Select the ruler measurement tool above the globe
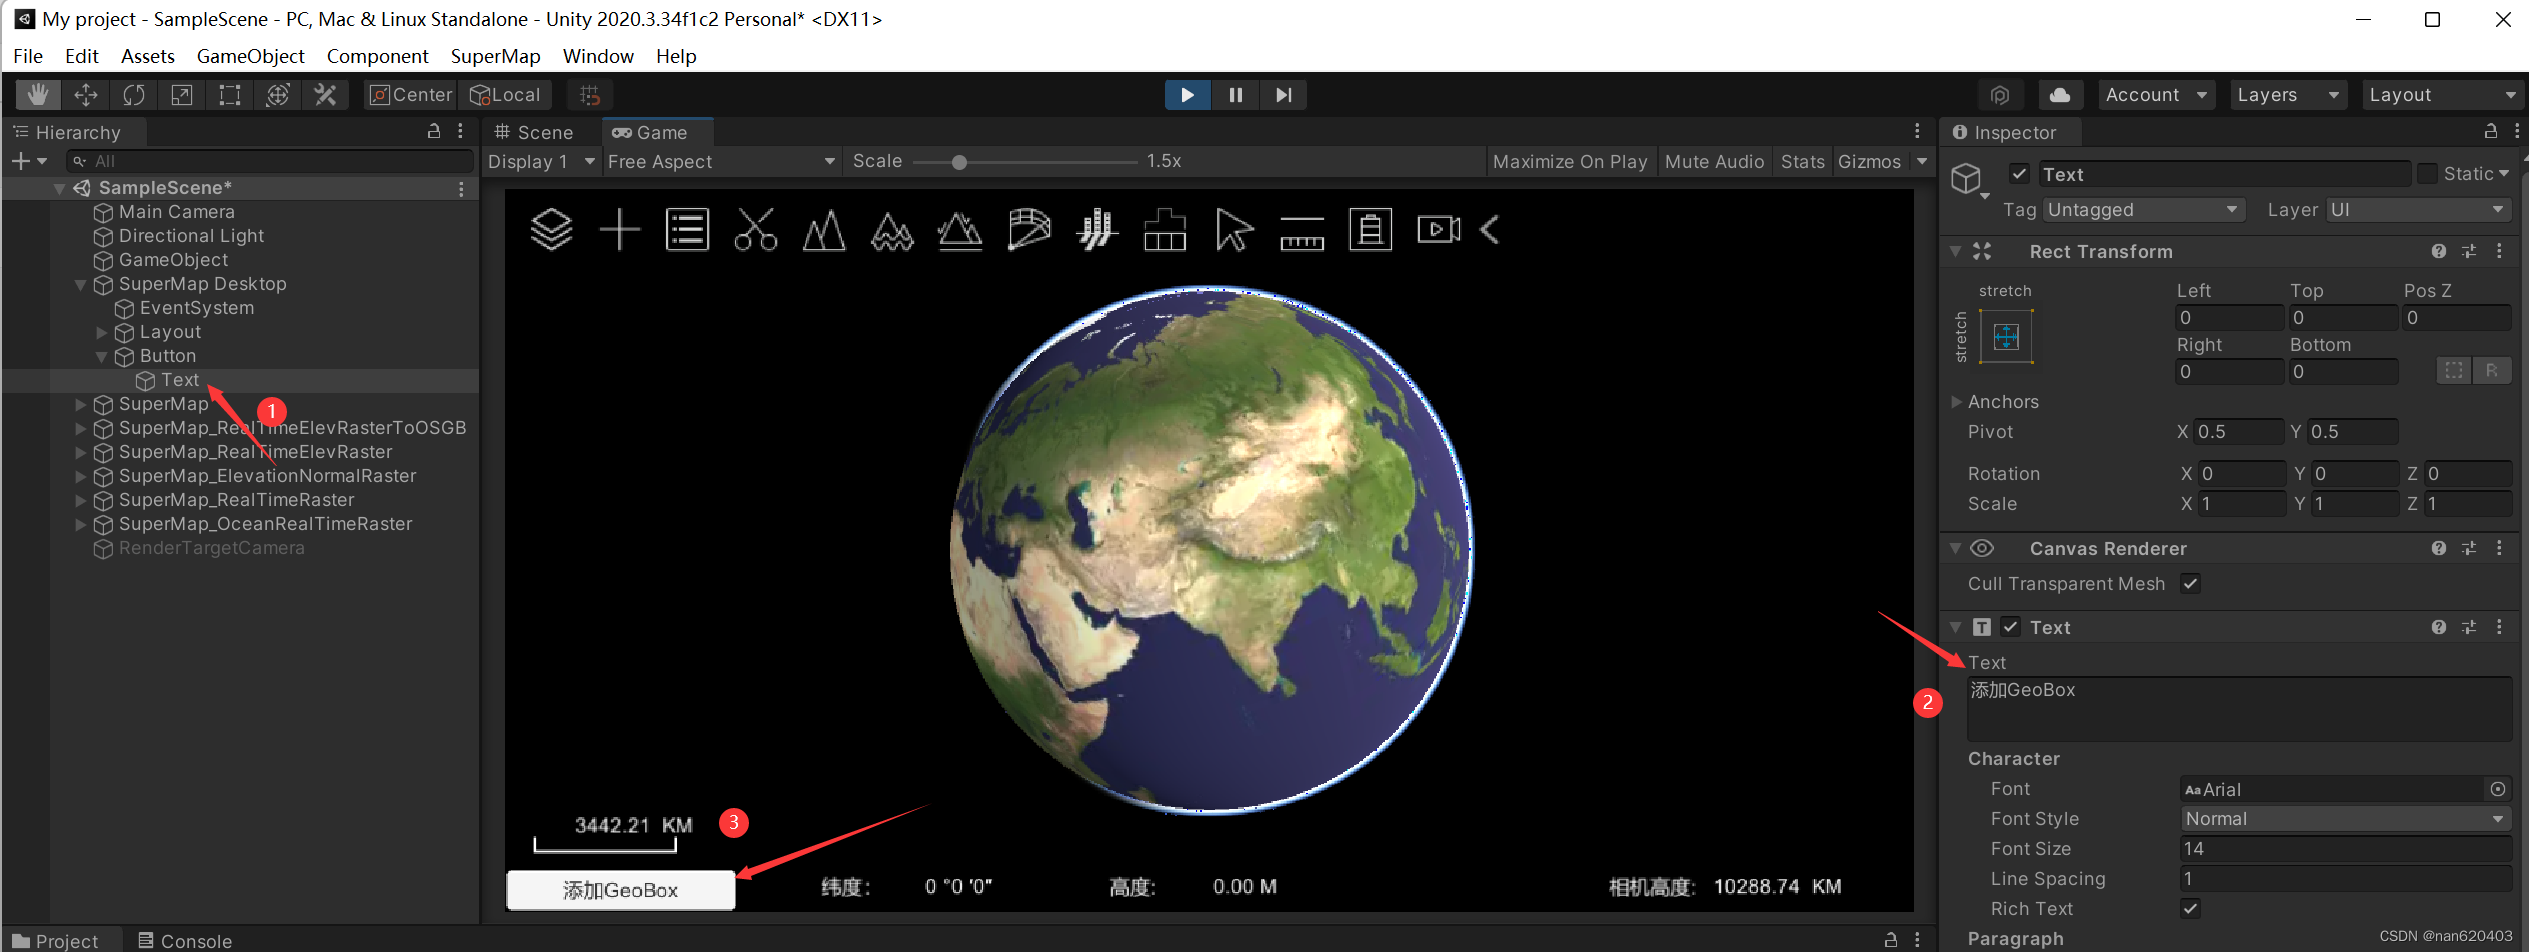The height and width of the screenshot is (952, 2529). (1301, 229)
